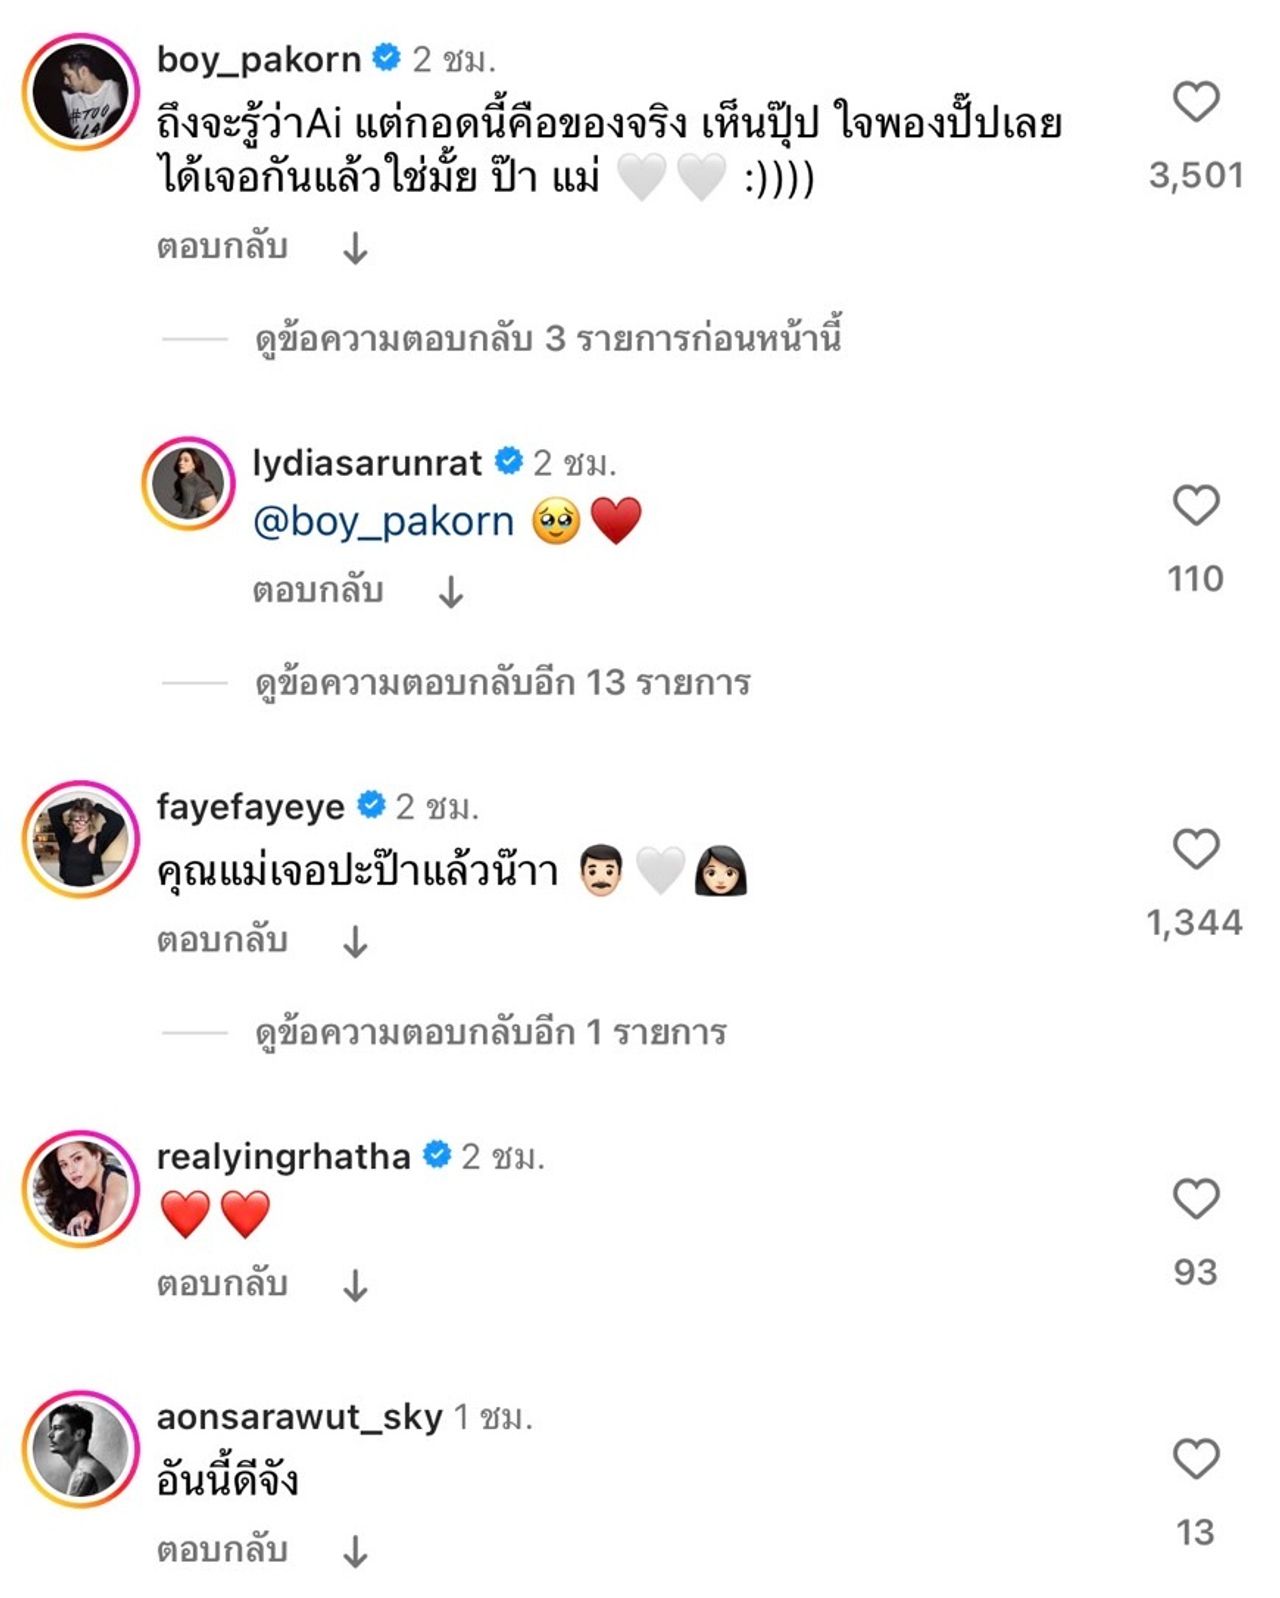Expand 1 more reply under fayefayeye
This screenshot has height=1598, width=1280.
490,1032
